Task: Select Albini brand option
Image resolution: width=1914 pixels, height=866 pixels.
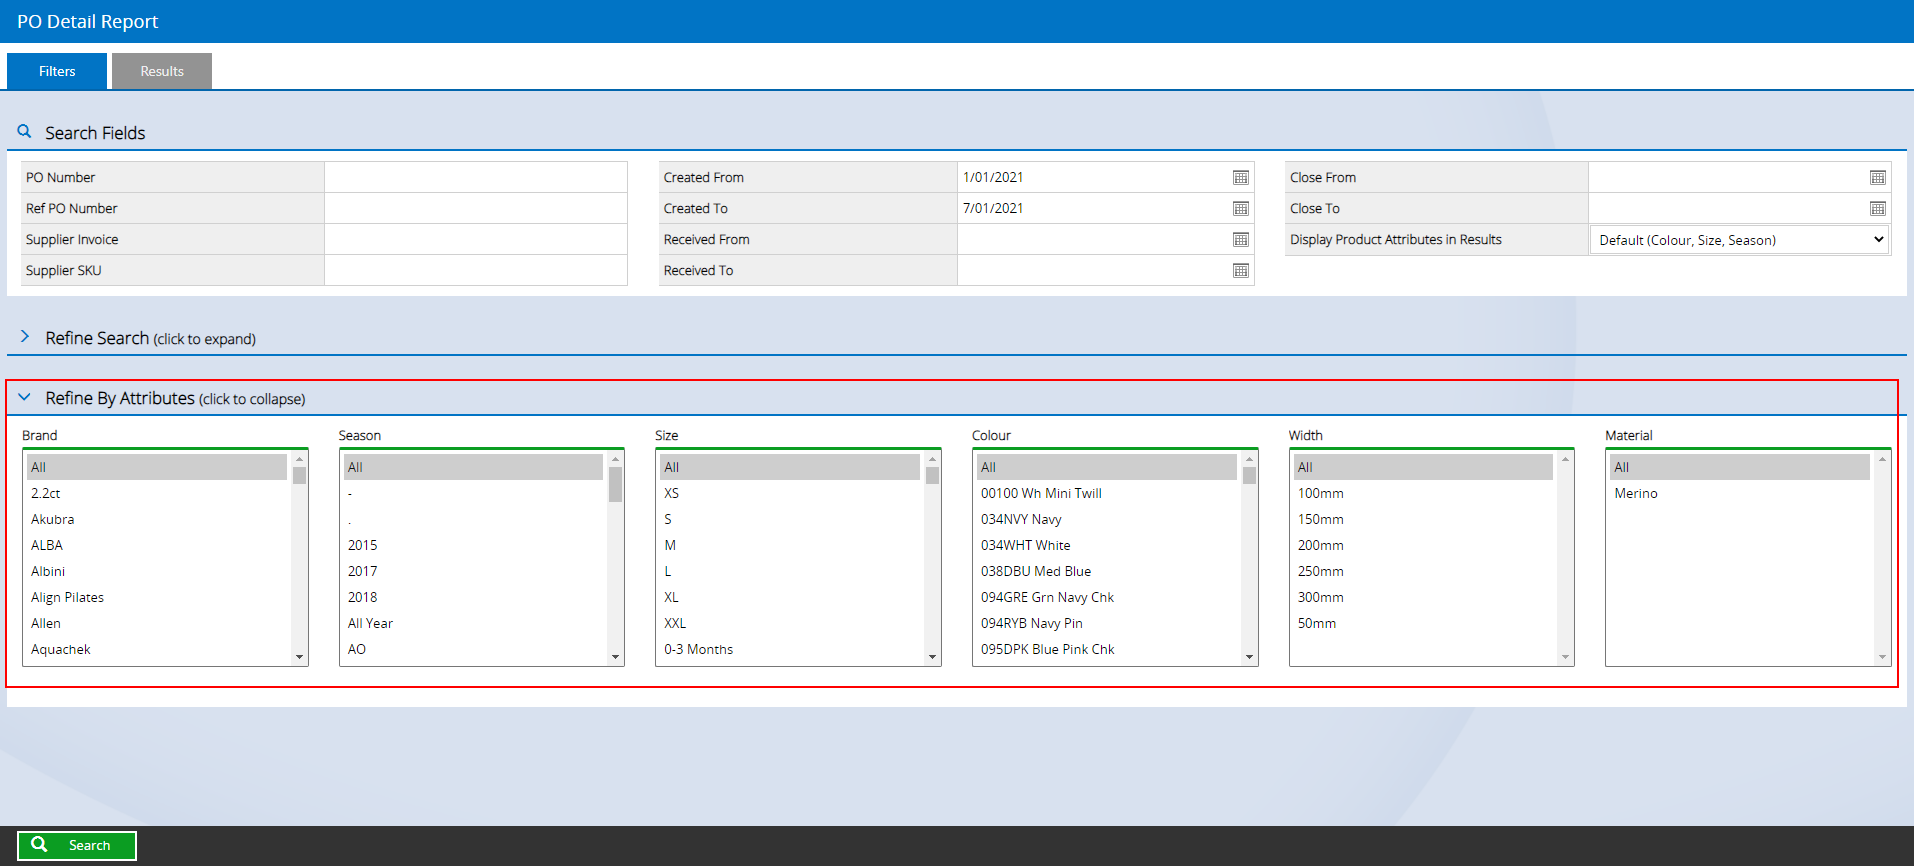Action: coord(157,571)
